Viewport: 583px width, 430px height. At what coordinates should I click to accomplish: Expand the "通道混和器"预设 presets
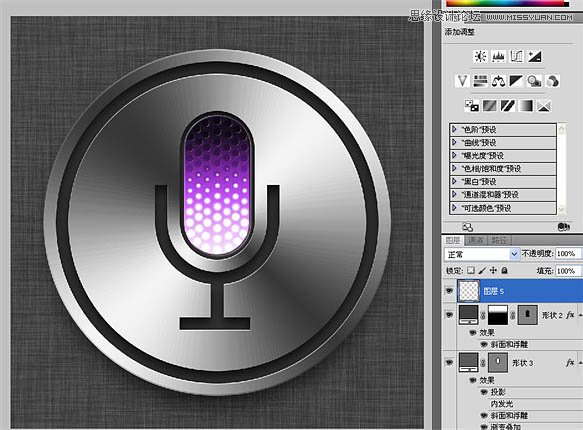coord(454,194)
